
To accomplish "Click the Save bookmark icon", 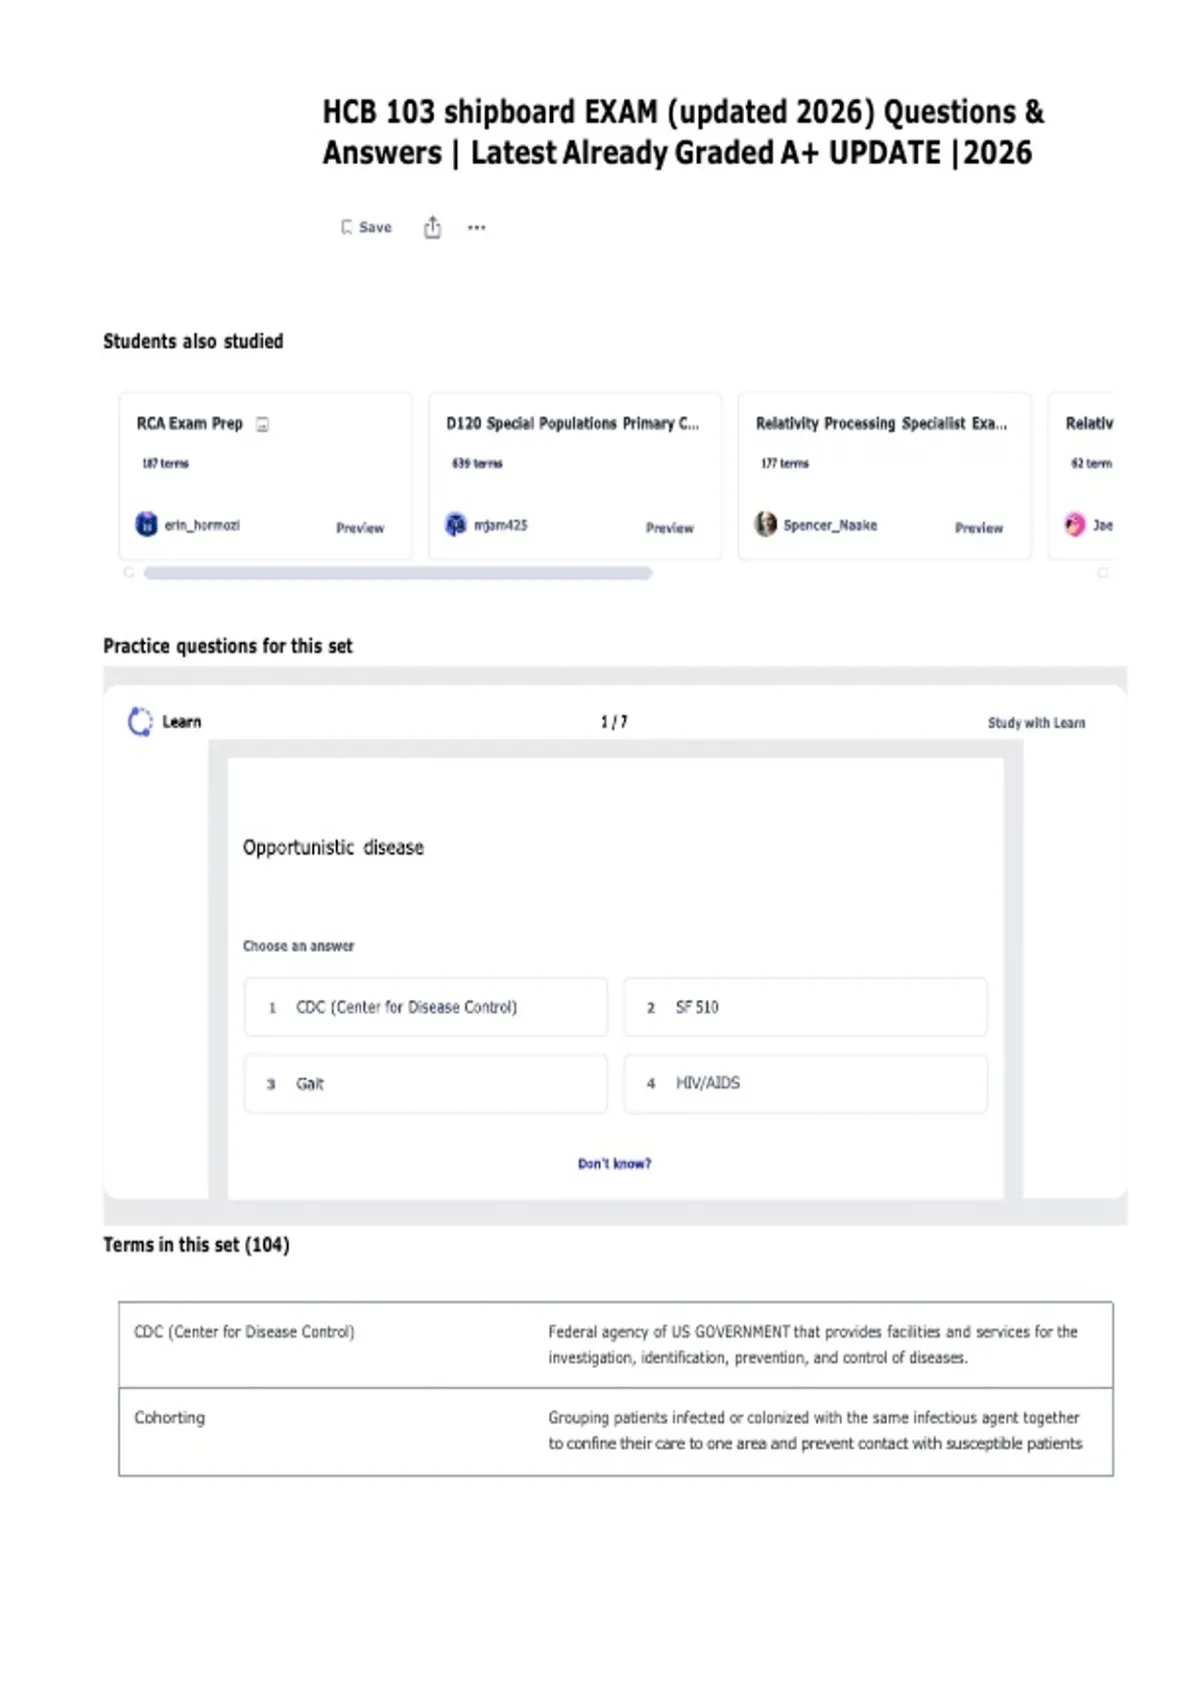I will tap(347, 228).
